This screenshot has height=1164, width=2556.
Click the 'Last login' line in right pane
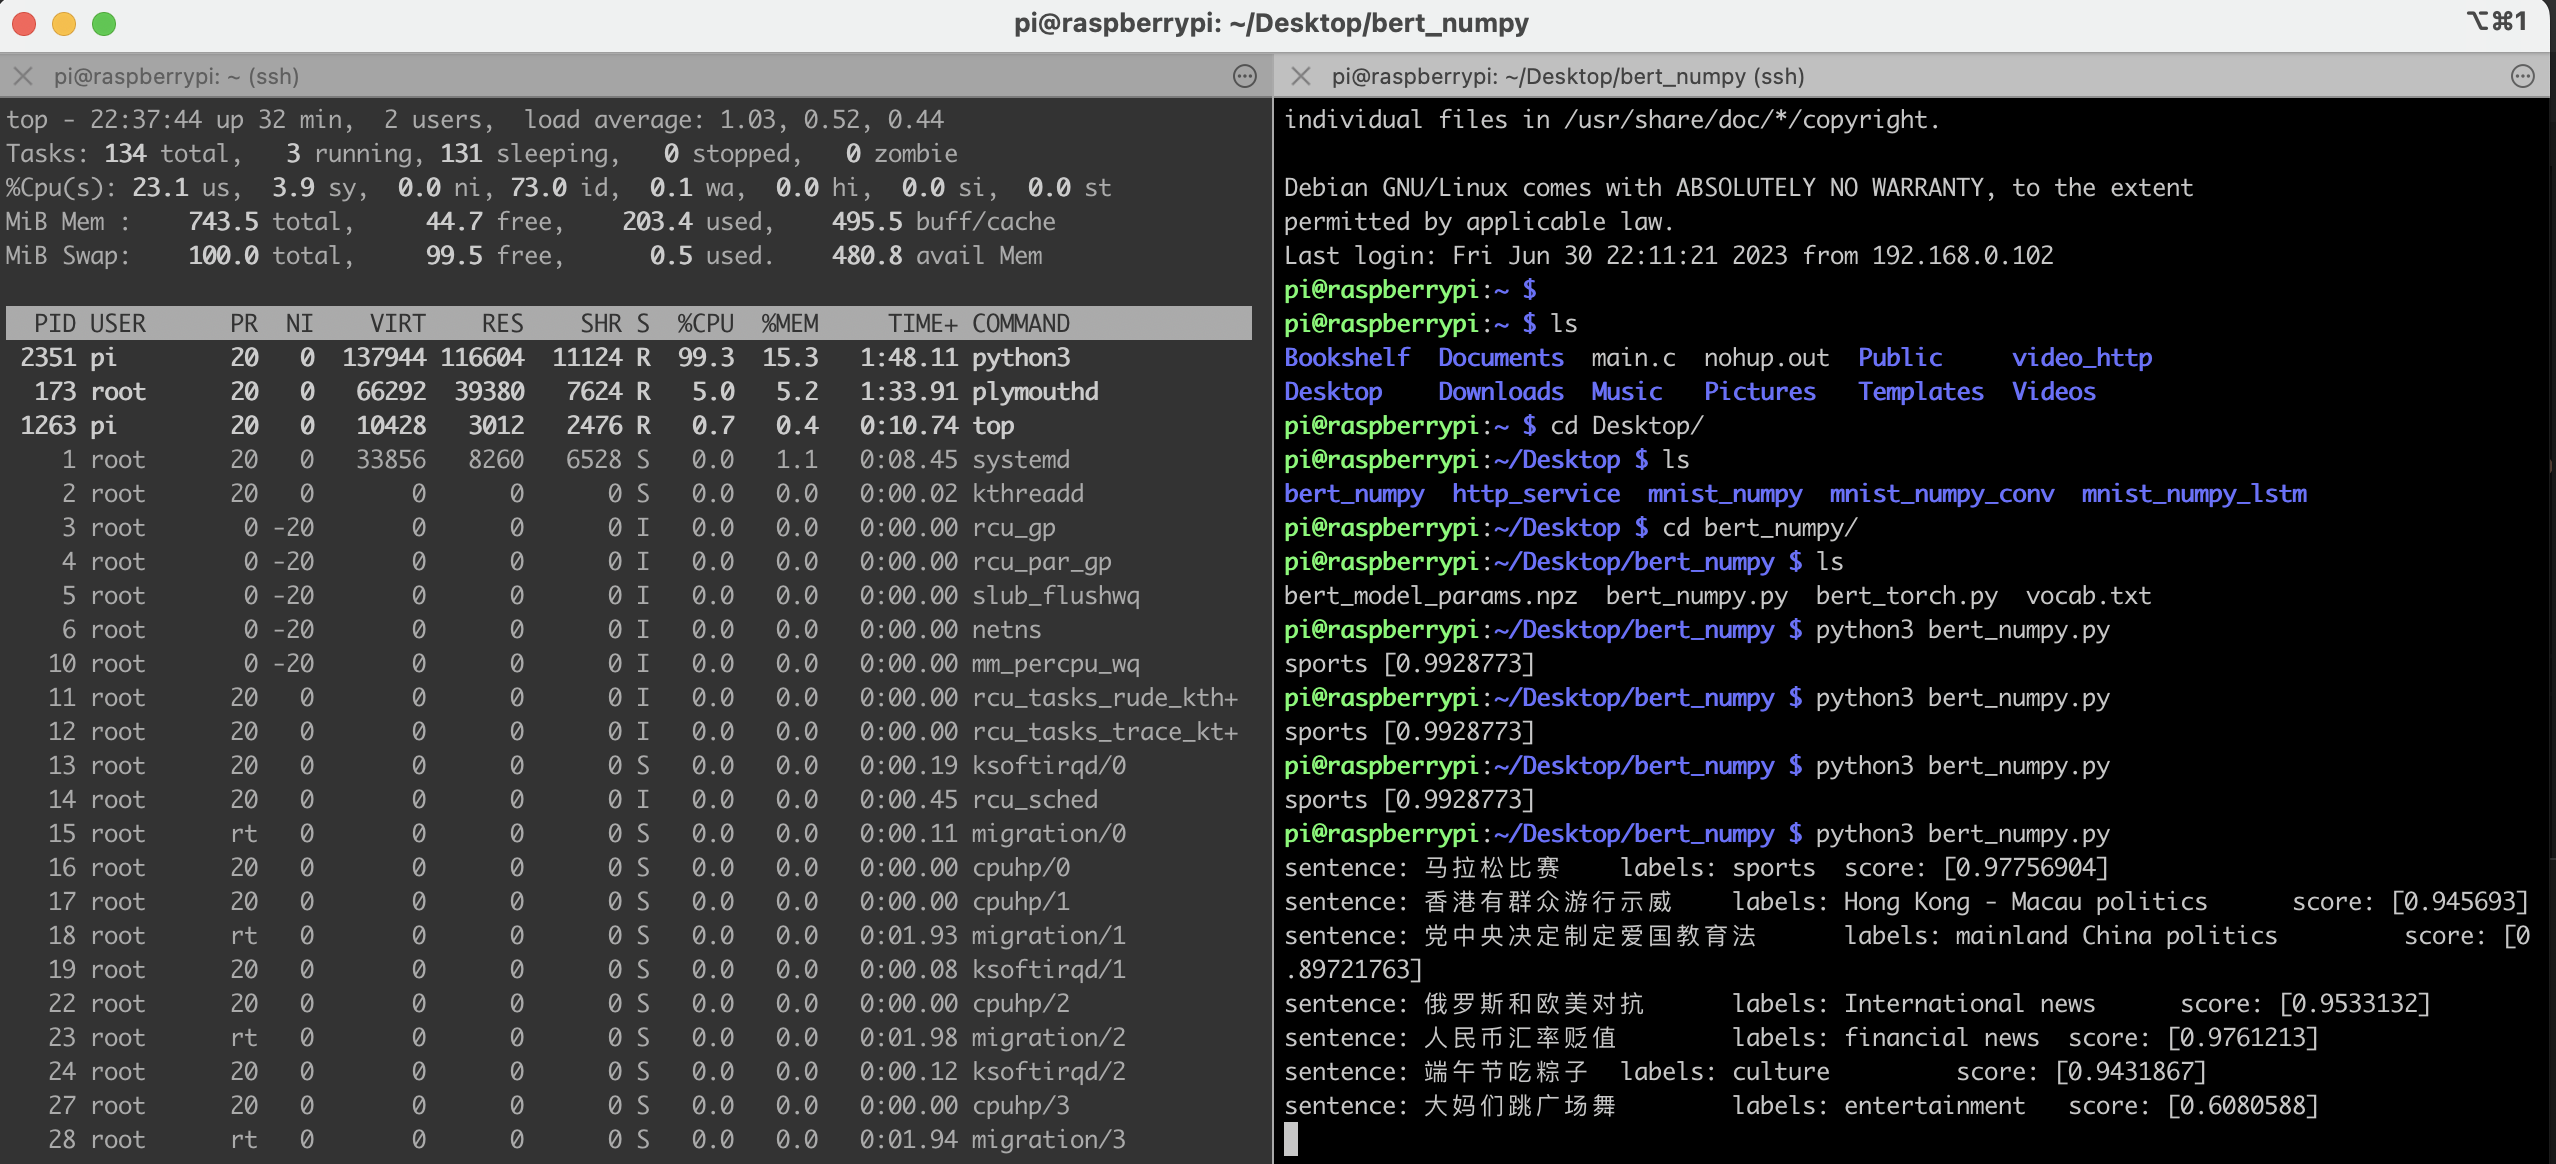pyautogui.click(x=1669, y=256)
